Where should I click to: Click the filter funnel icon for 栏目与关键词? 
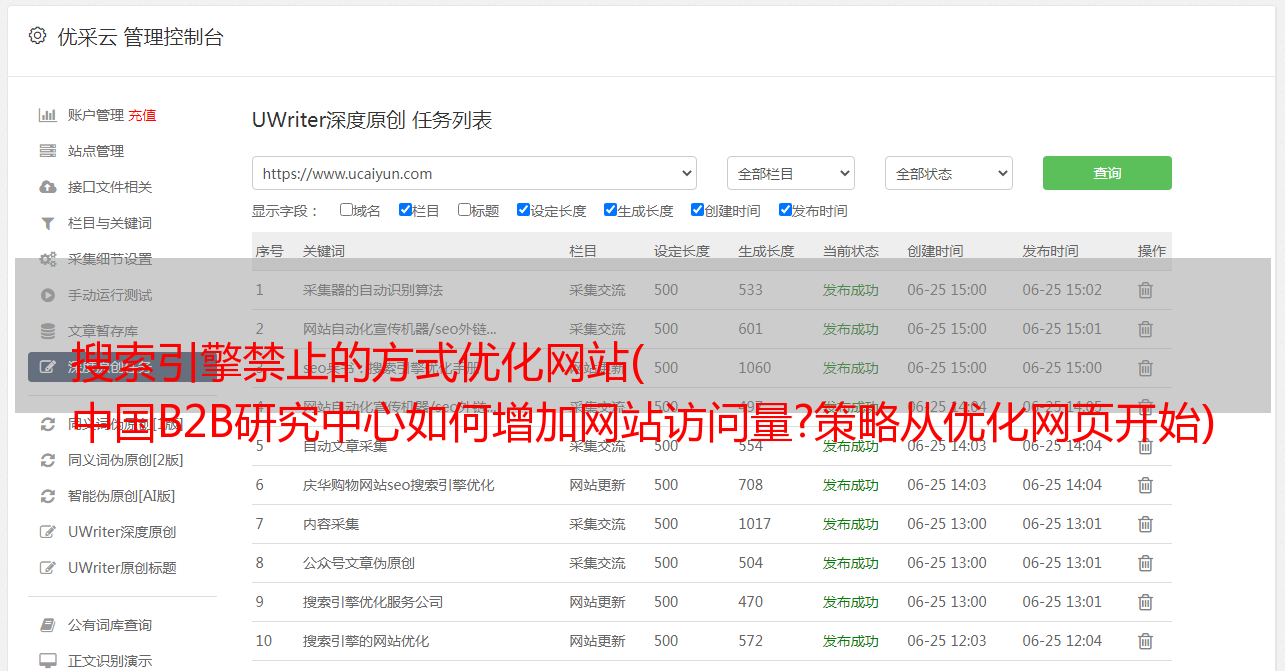click(47, 223)
